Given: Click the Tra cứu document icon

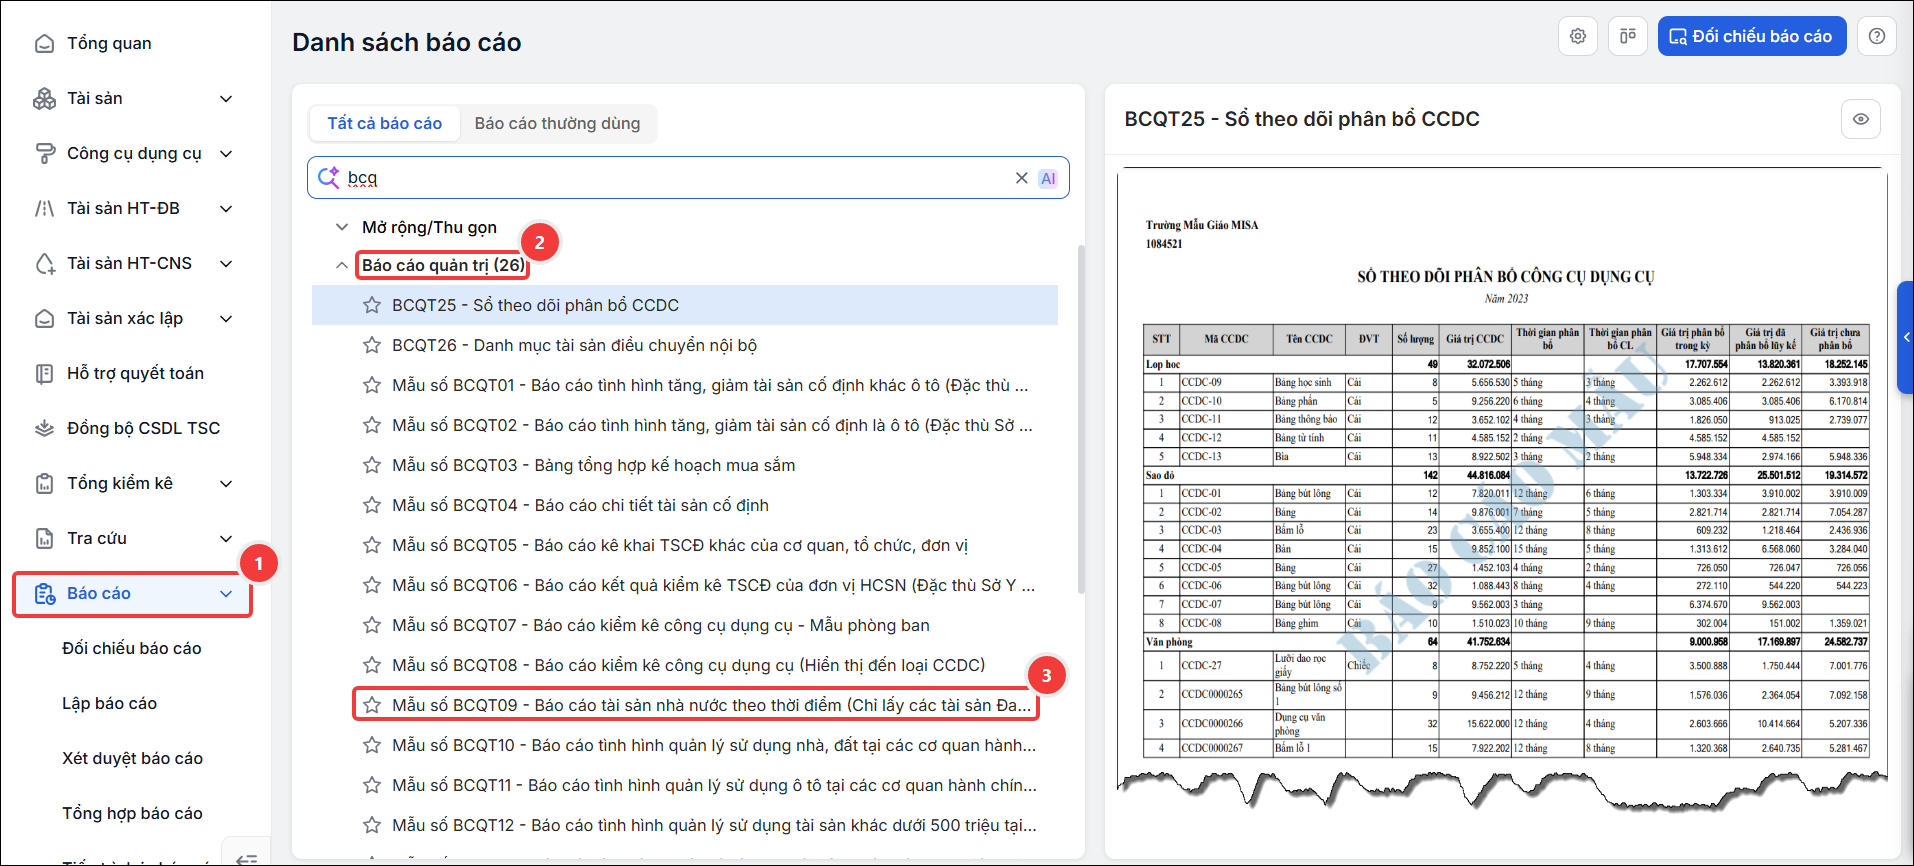Looking at the screenshot, I should coord(44,538).
